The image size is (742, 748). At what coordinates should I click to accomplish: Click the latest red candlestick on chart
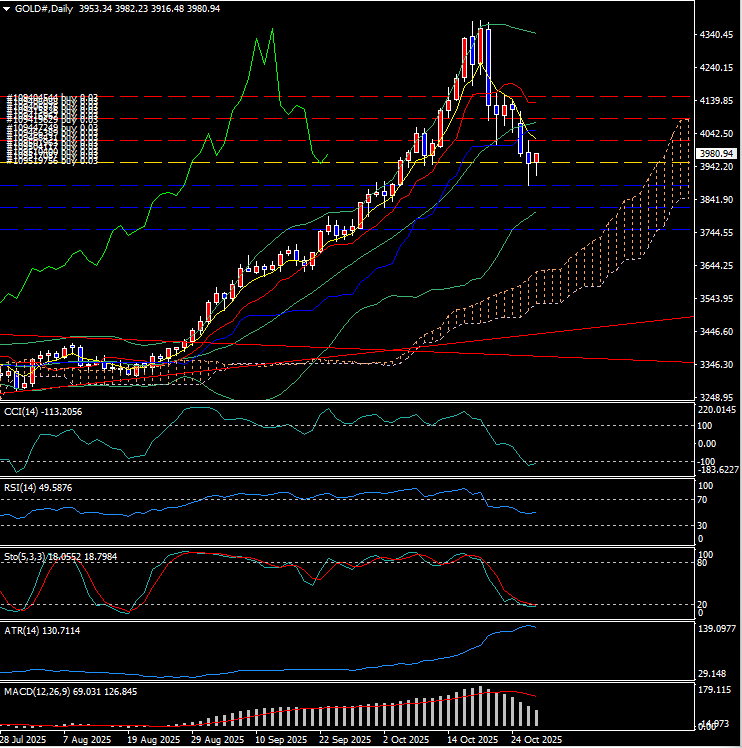pyautogui.click(x=537, y=160)
